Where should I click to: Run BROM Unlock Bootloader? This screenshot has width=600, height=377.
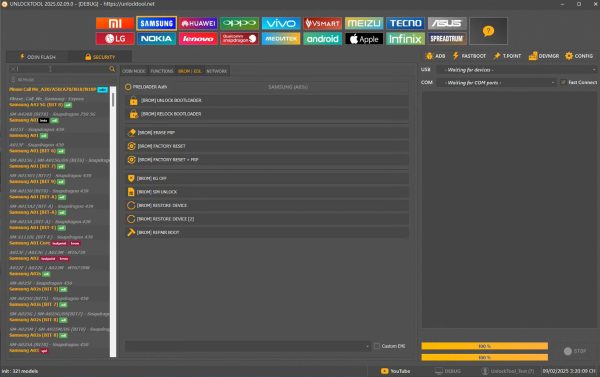point(267,100)
